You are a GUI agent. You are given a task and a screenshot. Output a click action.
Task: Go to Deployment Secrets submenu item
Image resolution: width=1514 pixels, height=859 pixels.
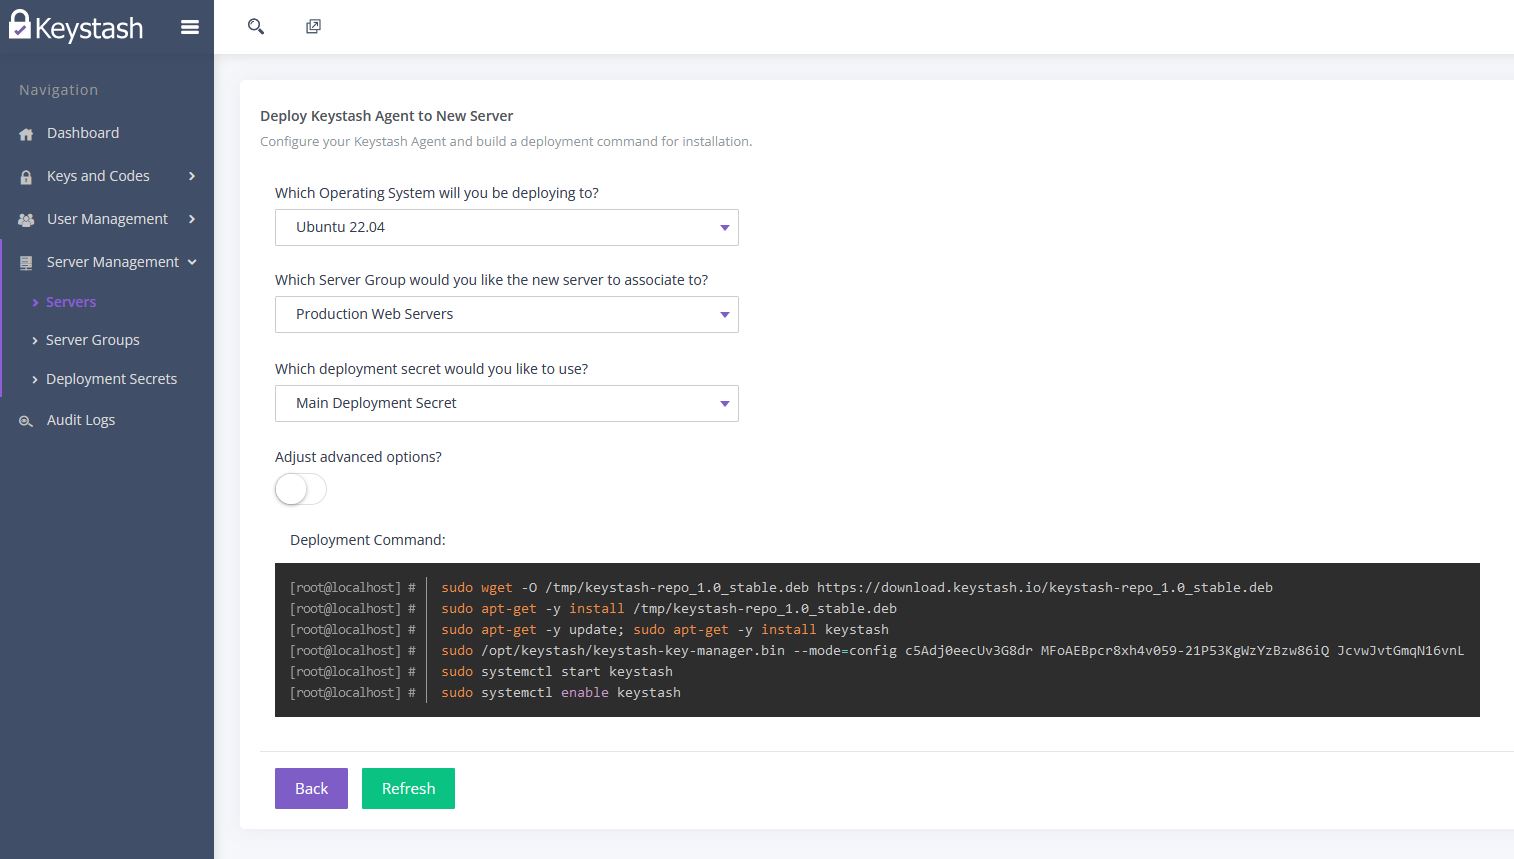(x=111, y=379)
